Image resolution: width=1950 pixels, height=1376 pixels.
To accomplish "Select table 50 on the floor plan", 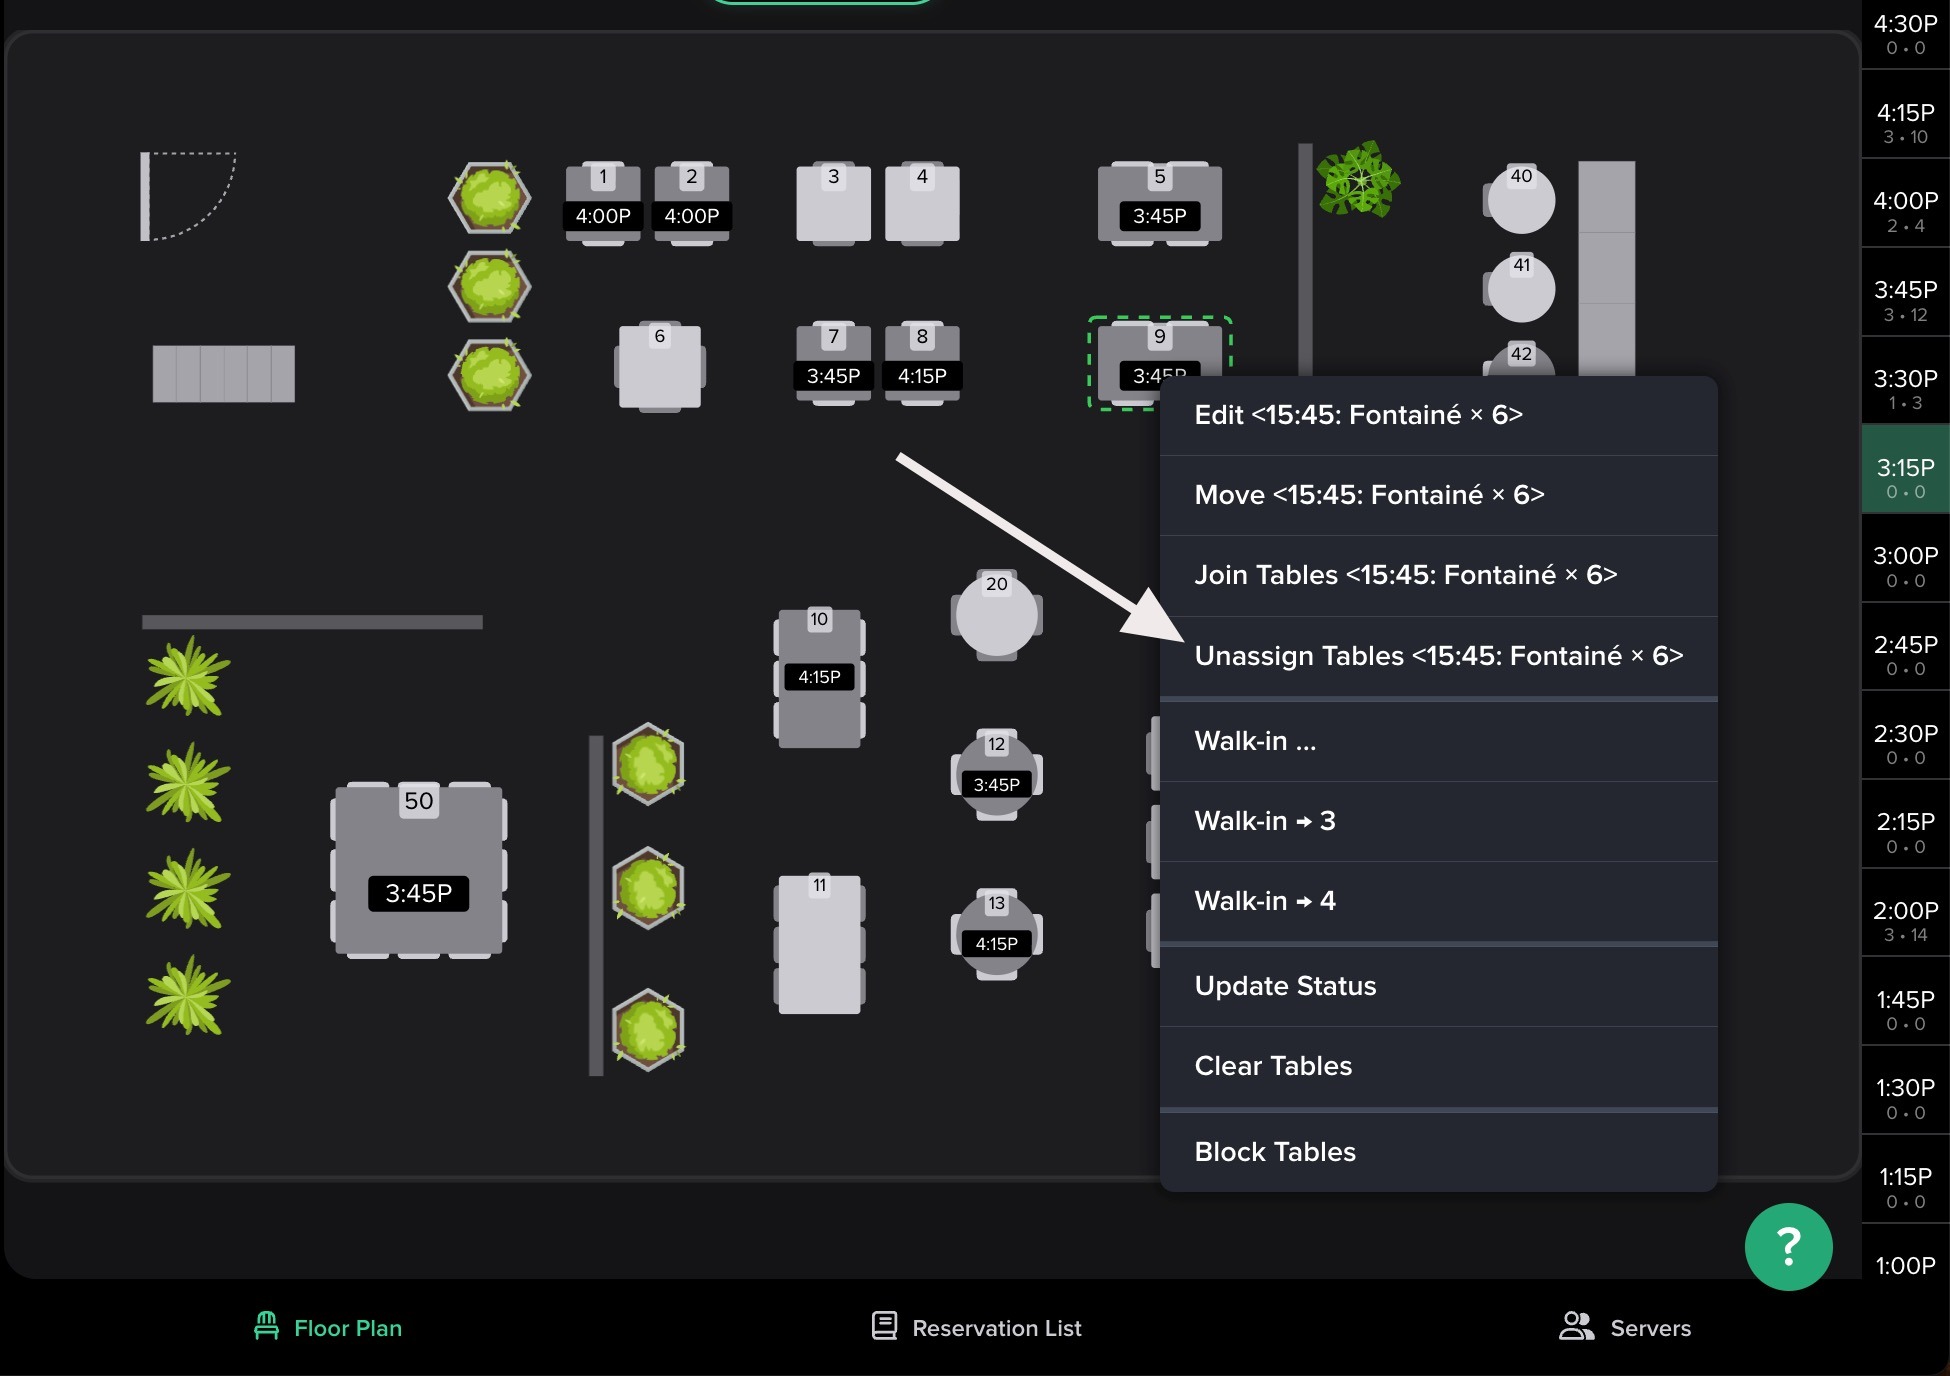I will coord(418,868).
